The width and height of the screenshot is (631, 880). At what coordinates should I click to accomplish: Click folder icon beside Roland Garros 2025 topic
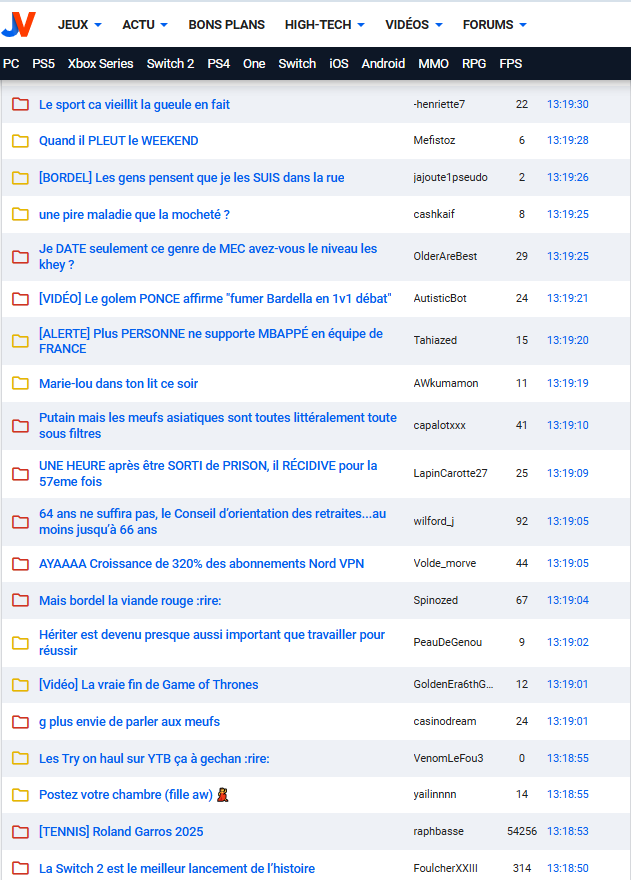[x=20, y=831]
